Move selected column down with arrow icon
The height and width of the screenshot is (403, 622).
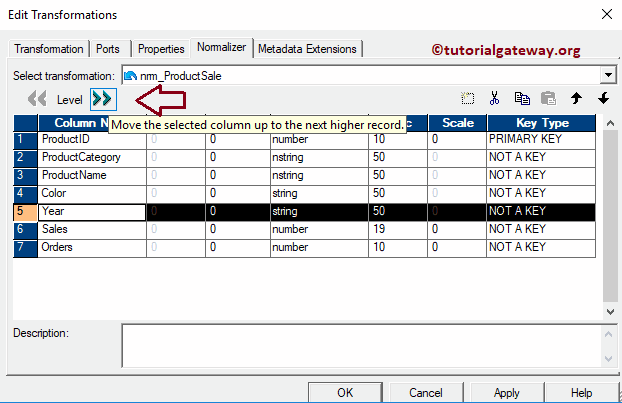[603, 98]
